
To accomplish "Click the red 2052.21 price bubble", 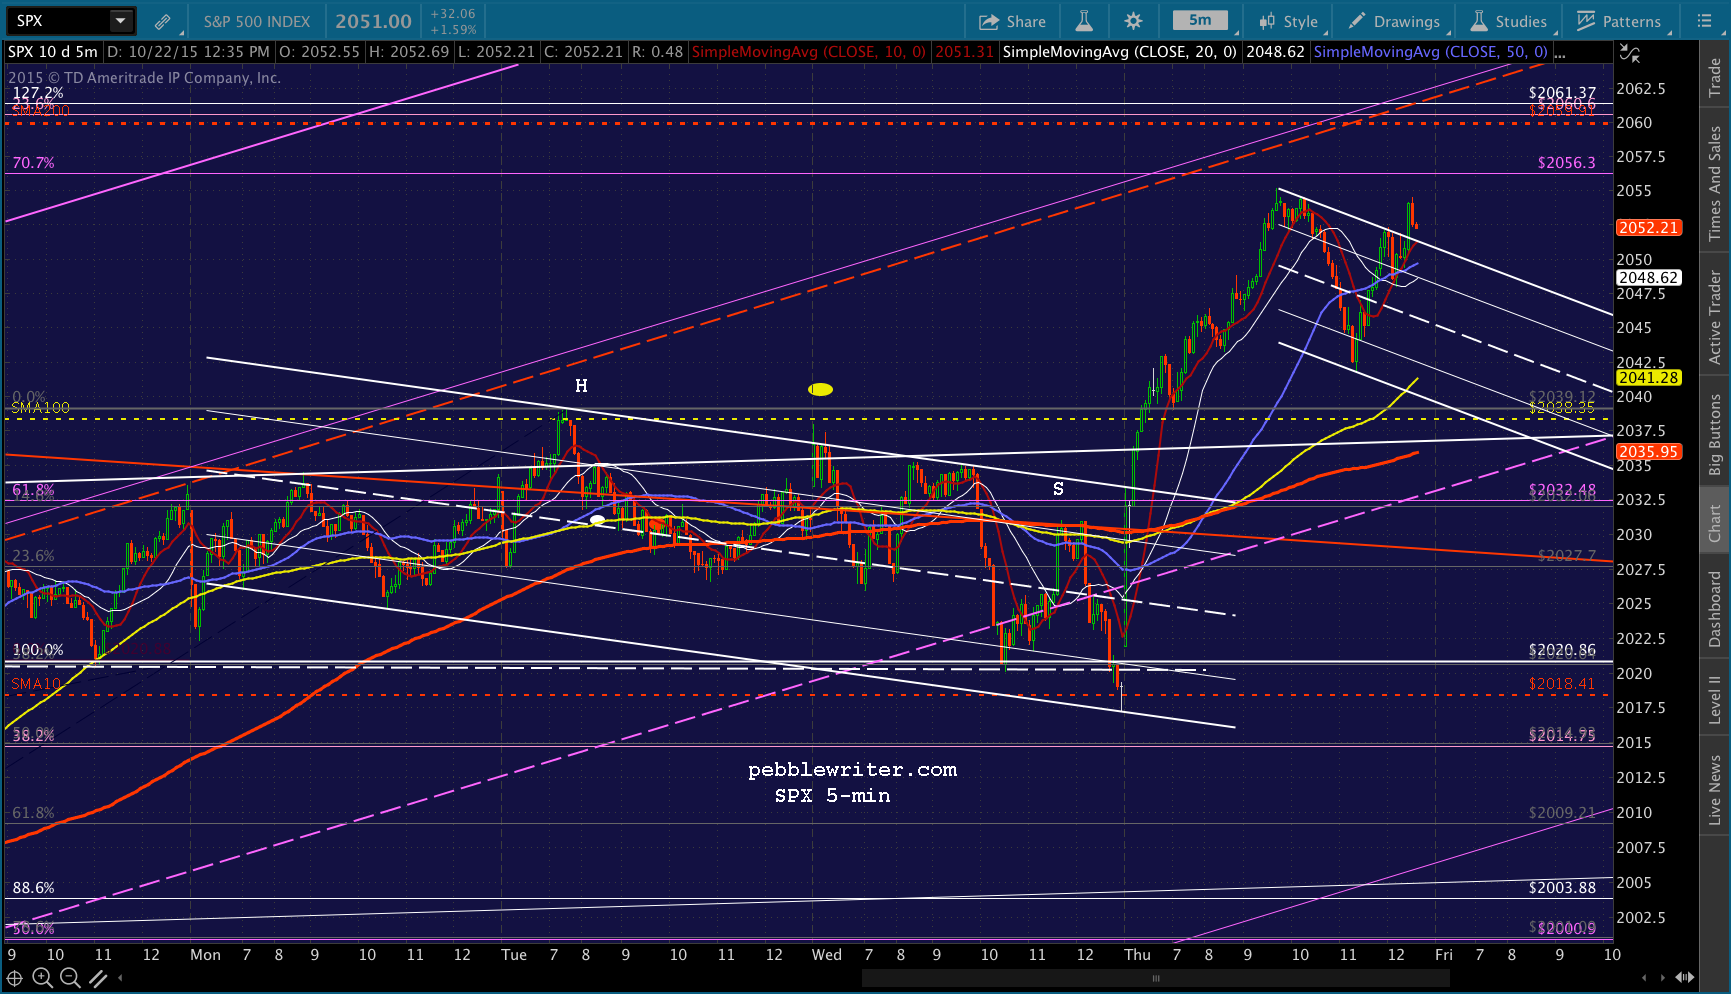I will 1649,228.
